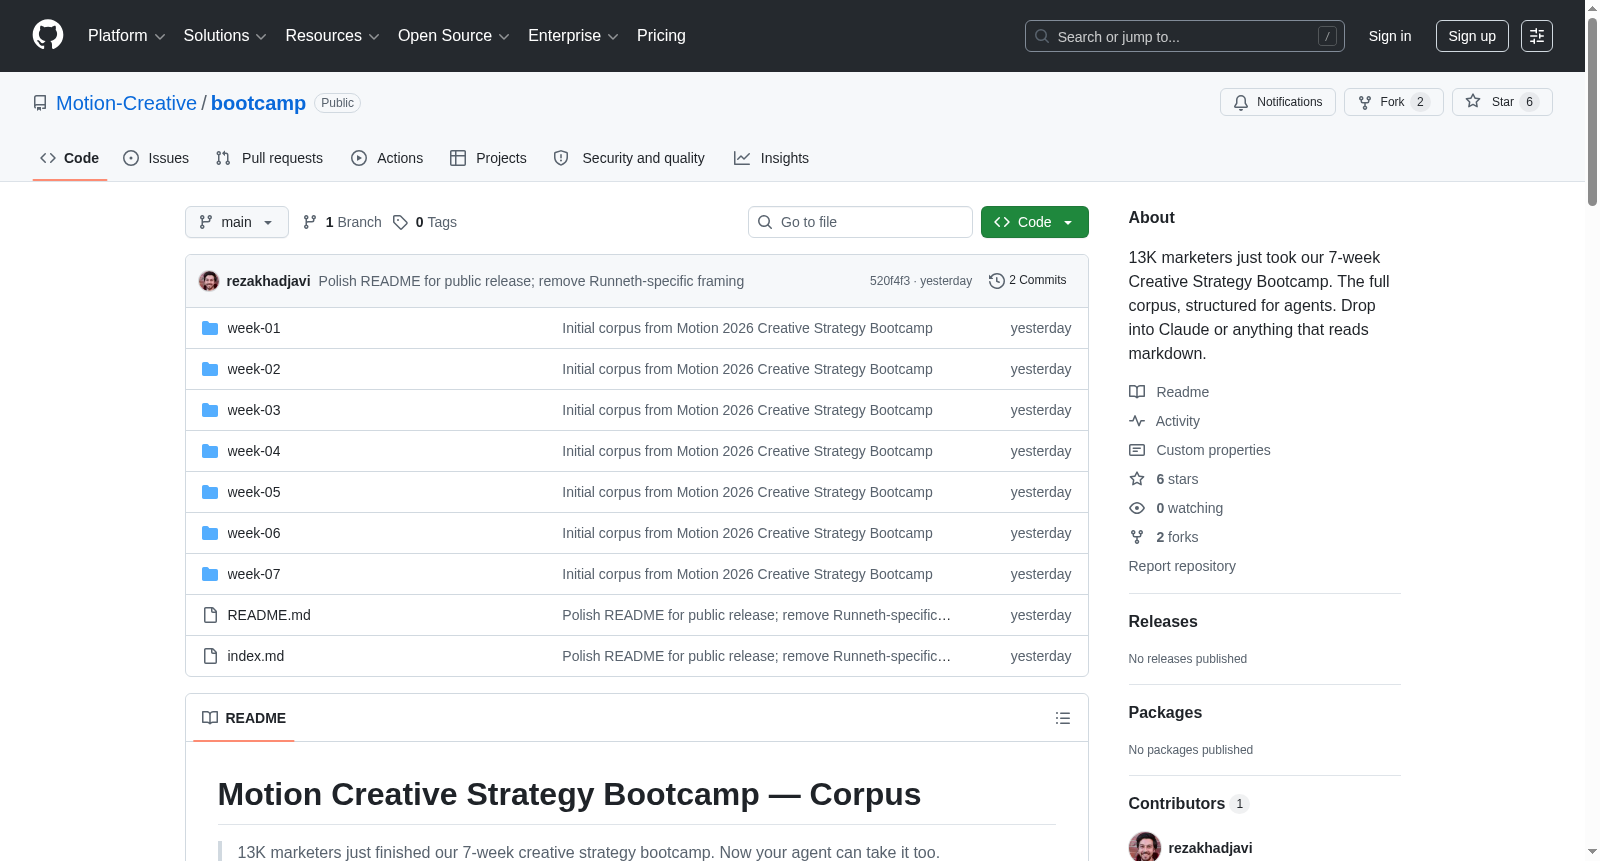Click the repository icon beside Motion-Creative
Image resolution: width=1600 pixels, height=861 pixels.
pos(40,103)
